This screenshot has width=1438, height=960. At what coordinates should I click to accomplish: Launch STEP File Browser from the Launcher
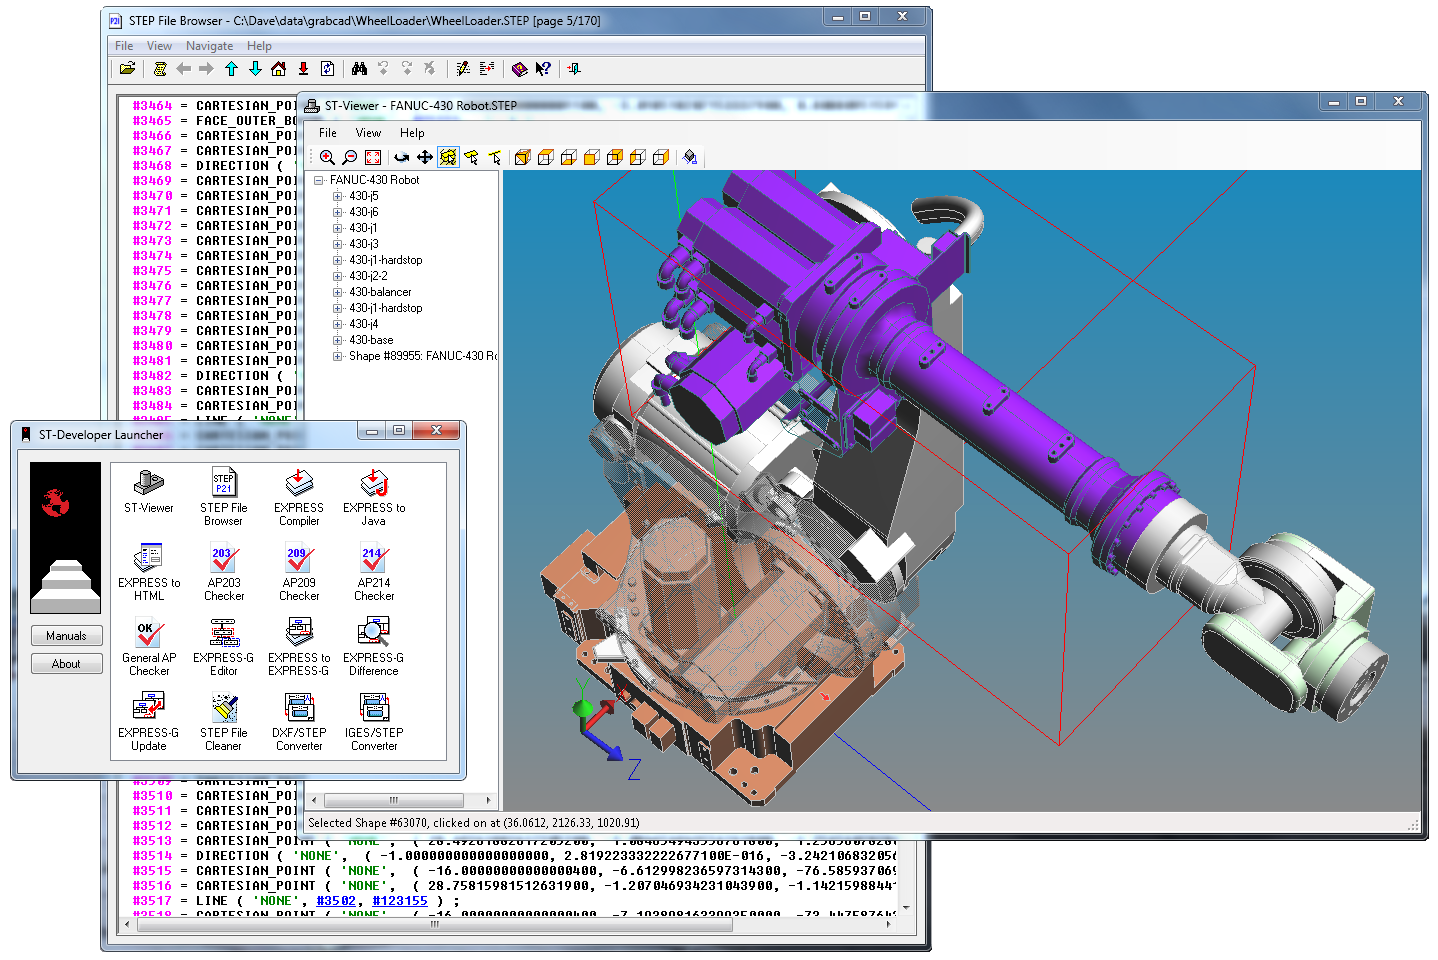click(224, 496)
